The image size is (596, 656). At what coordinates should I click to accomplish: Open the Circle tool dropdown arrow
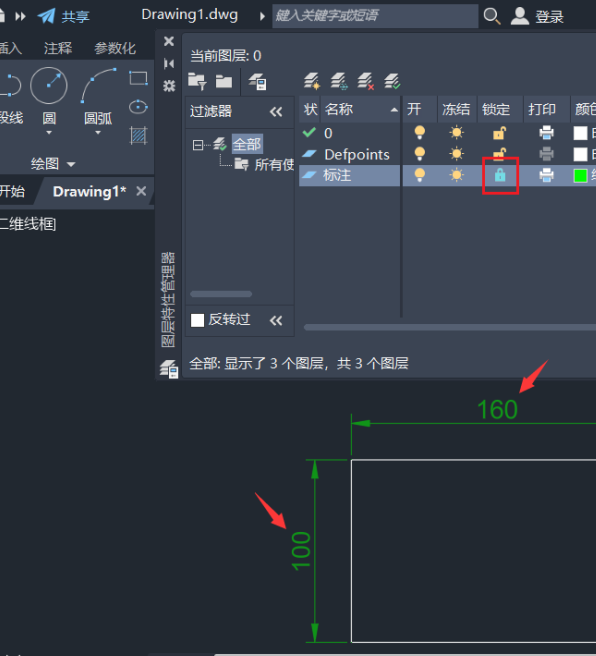[x=49, y=133]
